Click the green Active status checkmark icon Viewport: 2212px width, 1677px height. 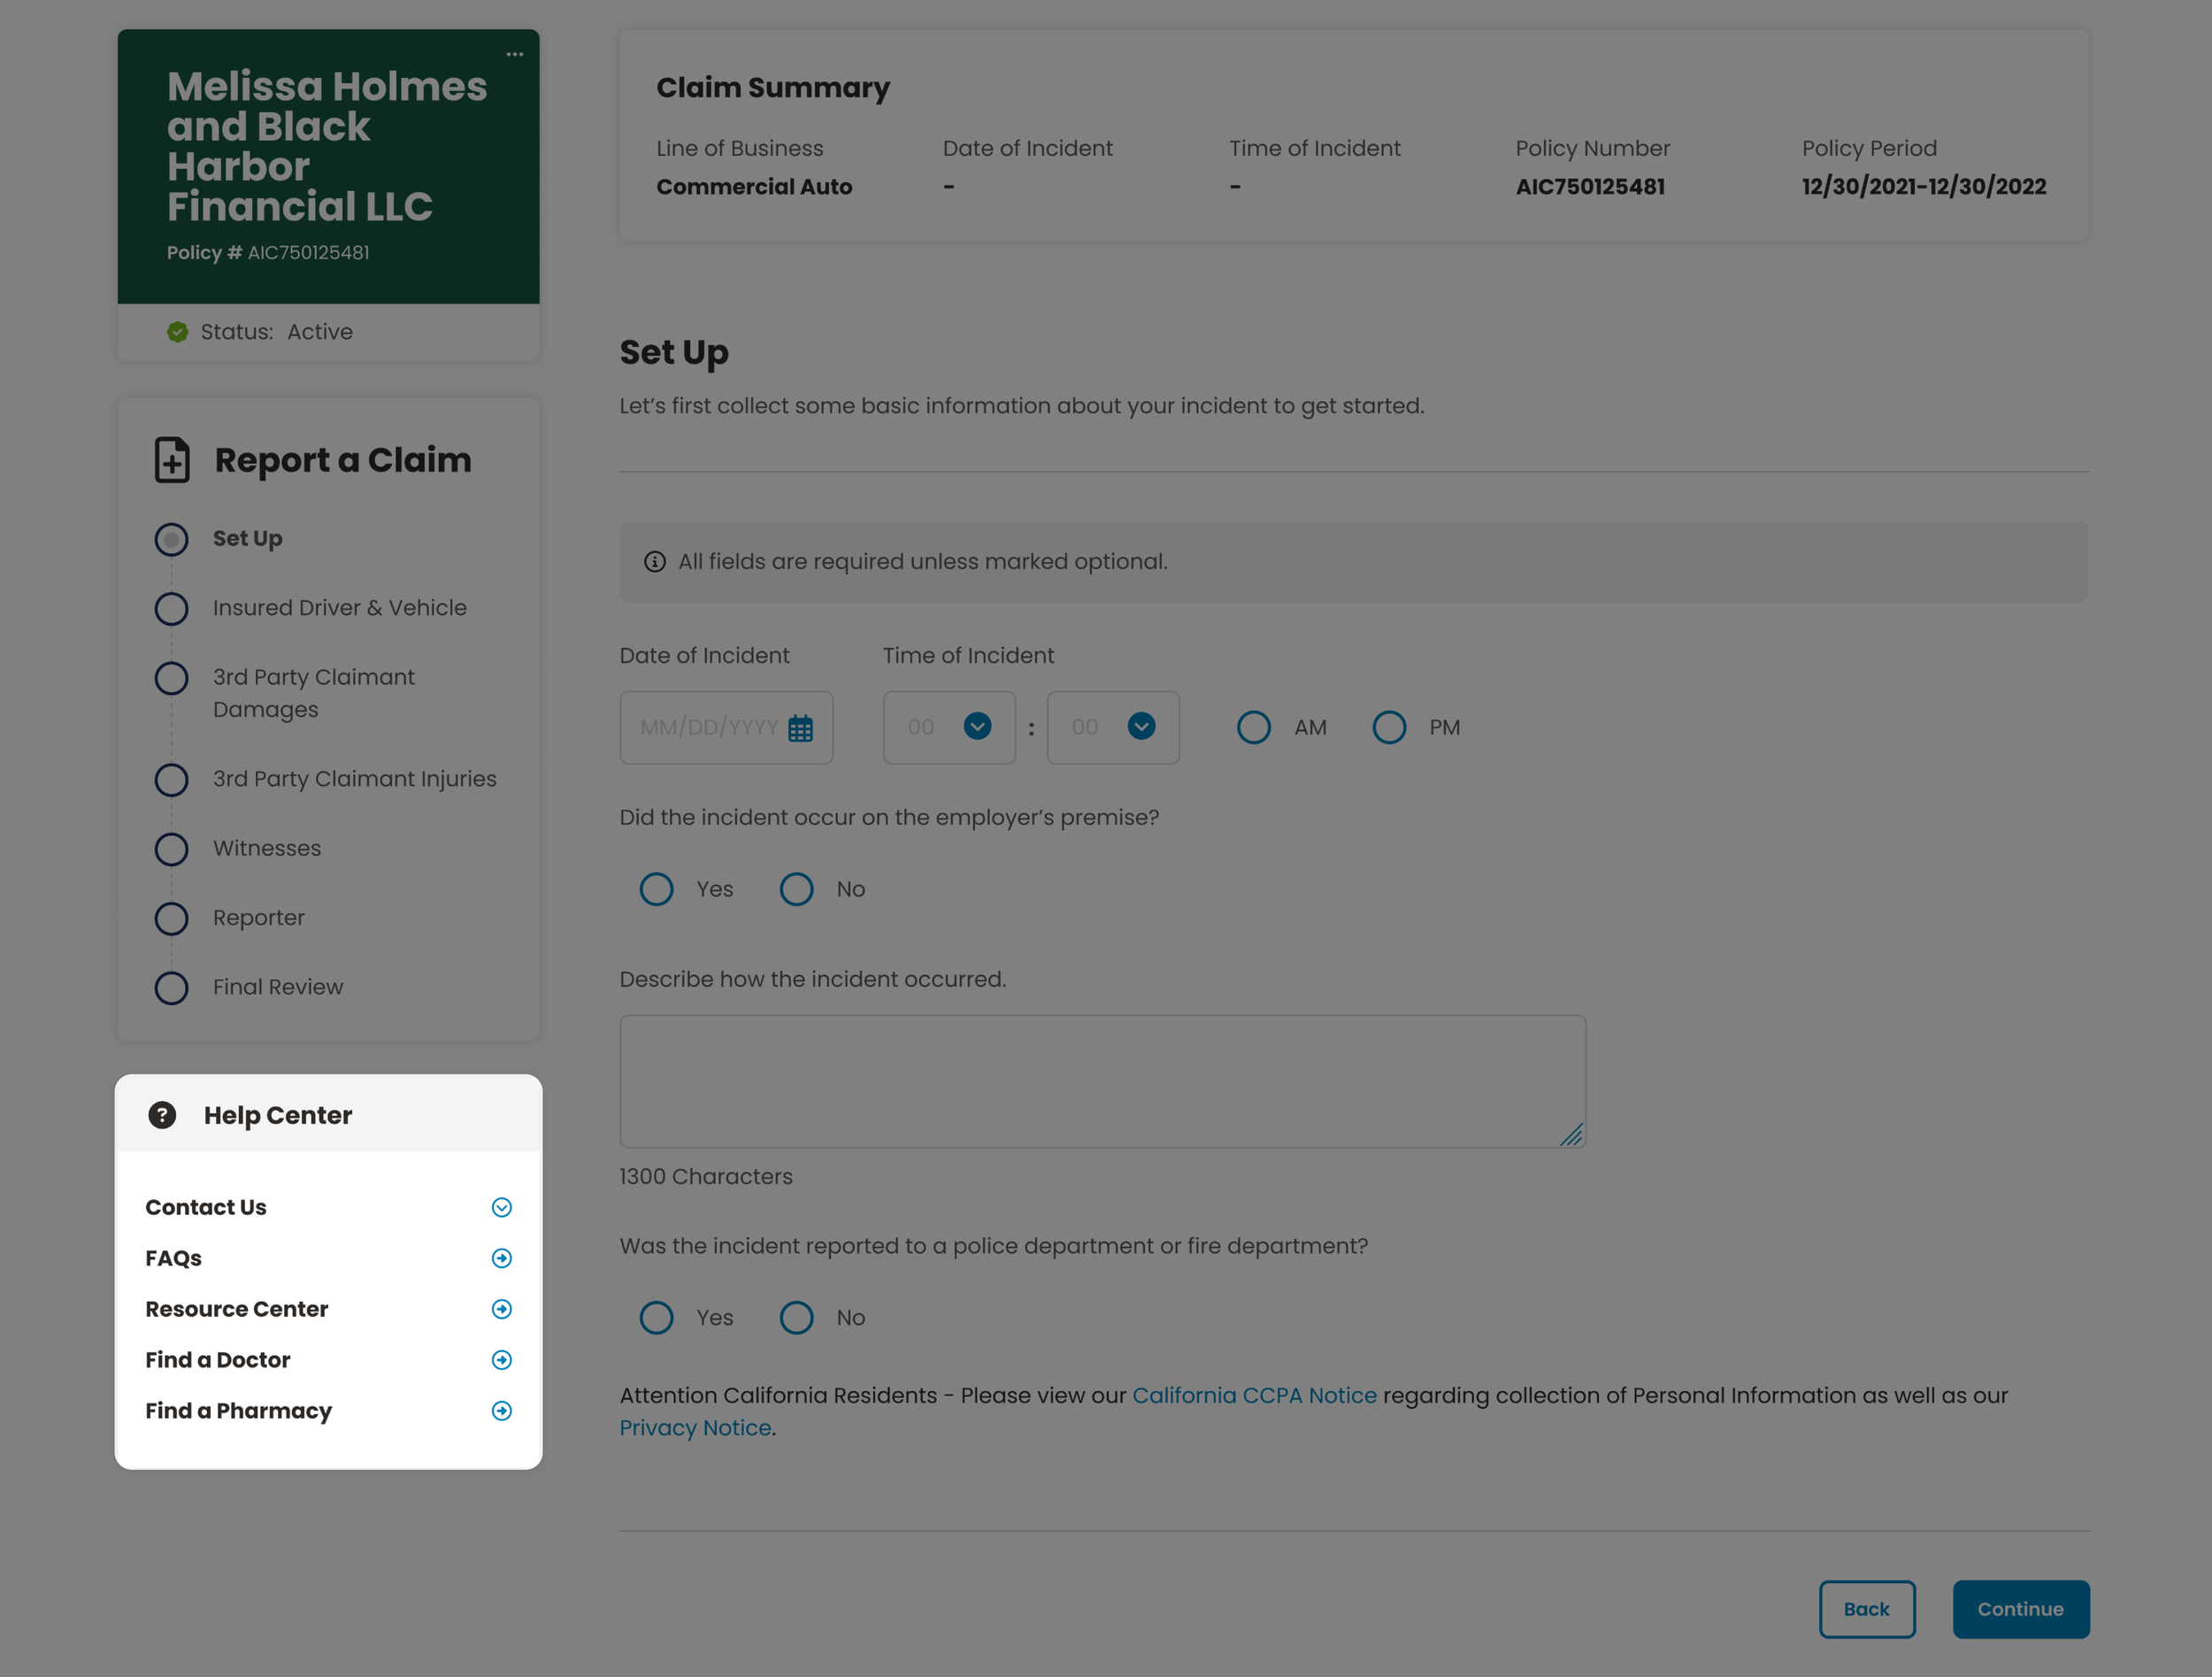pos(178,332)
